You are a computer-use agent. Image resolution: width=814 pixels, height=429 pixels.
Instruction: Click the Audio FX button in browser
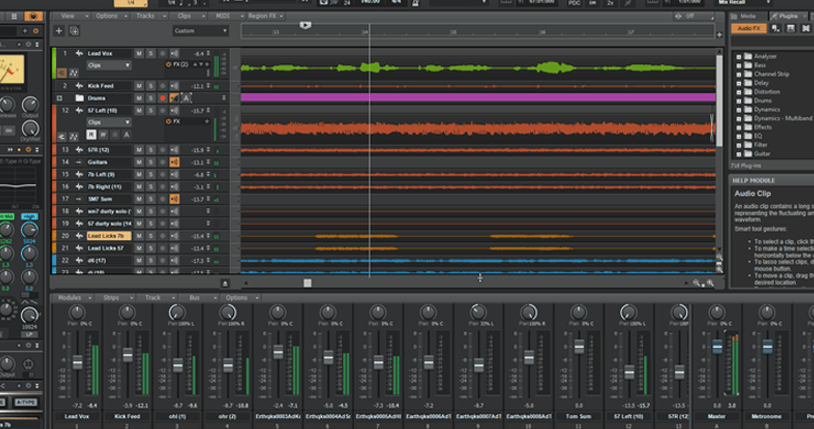coord(750,29)
